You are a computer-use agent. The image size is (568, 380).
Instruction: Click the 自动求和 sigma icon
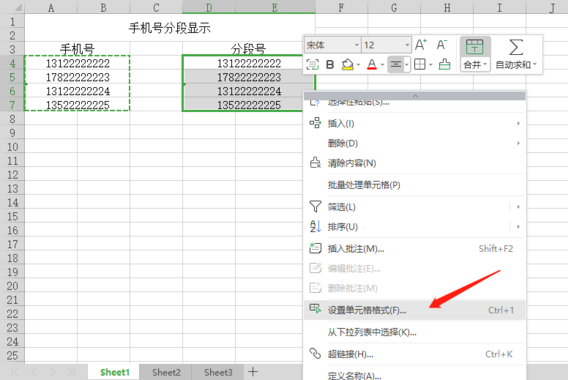pos(516,47)
